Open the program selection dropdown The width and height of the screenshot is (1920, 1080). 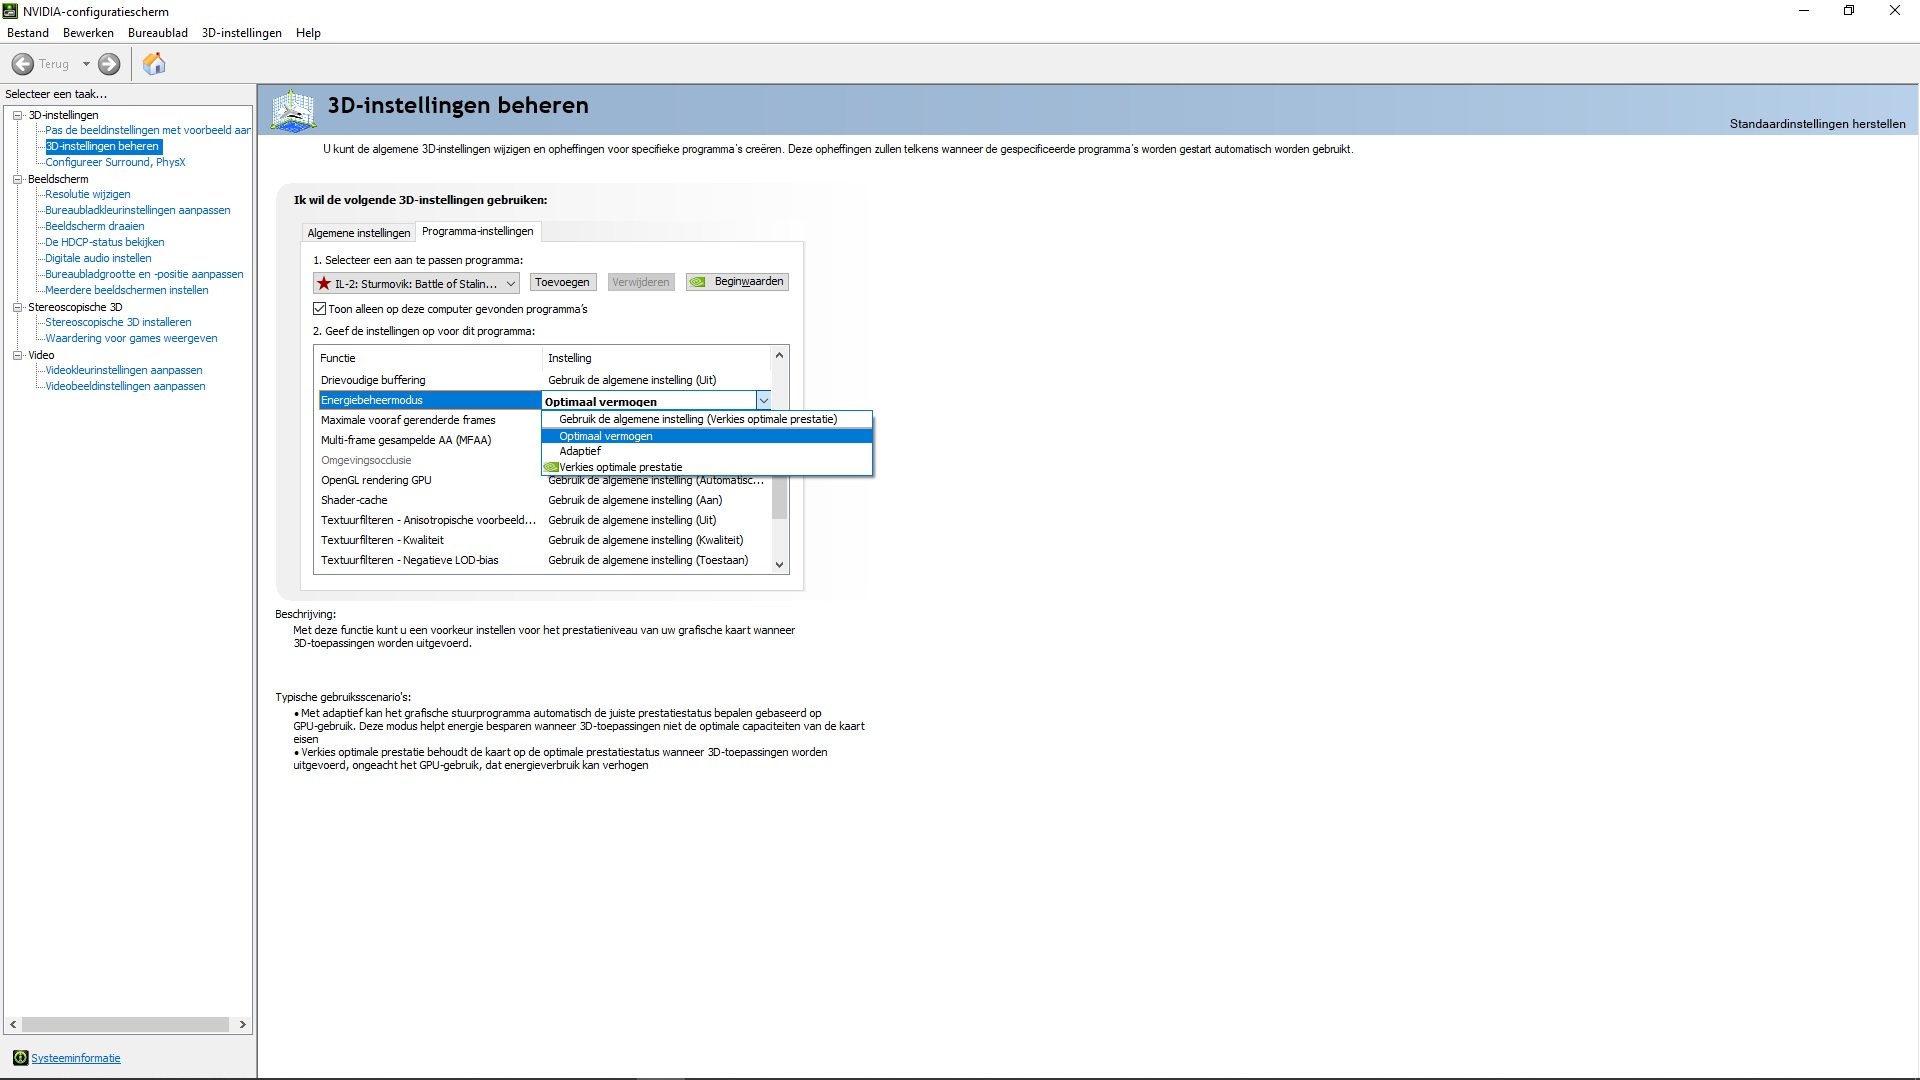point(416,283)
